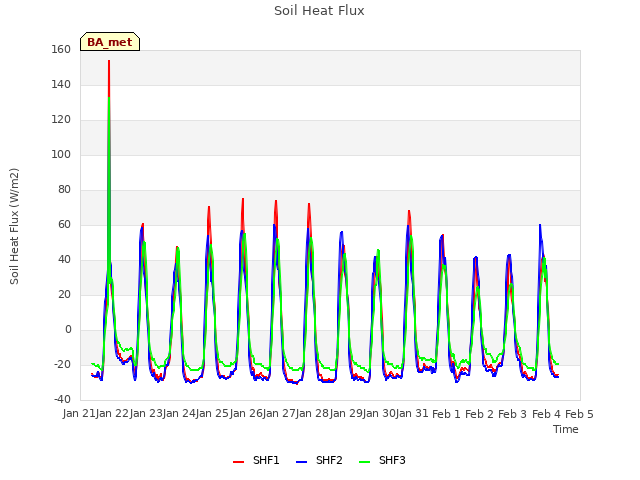Toggle the SHF2 legend entry

tap(319, 460)
